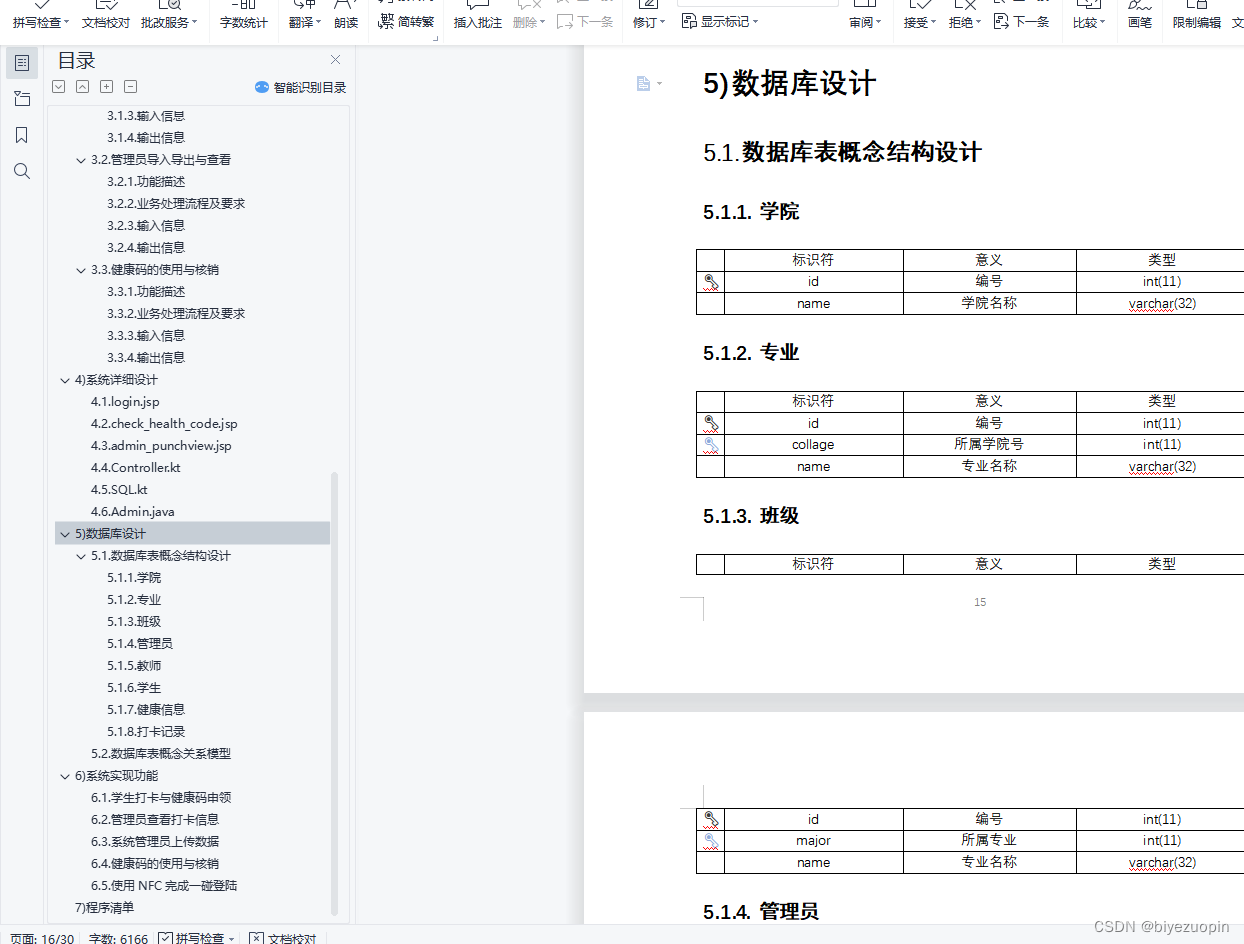Open the 修订 dropdown

tap(649, 22)
